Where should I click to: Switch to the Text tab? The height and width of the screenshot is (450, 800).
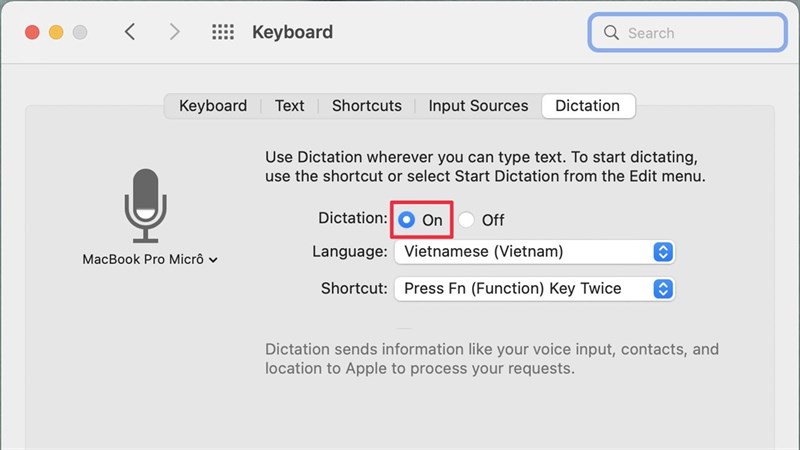289,106
